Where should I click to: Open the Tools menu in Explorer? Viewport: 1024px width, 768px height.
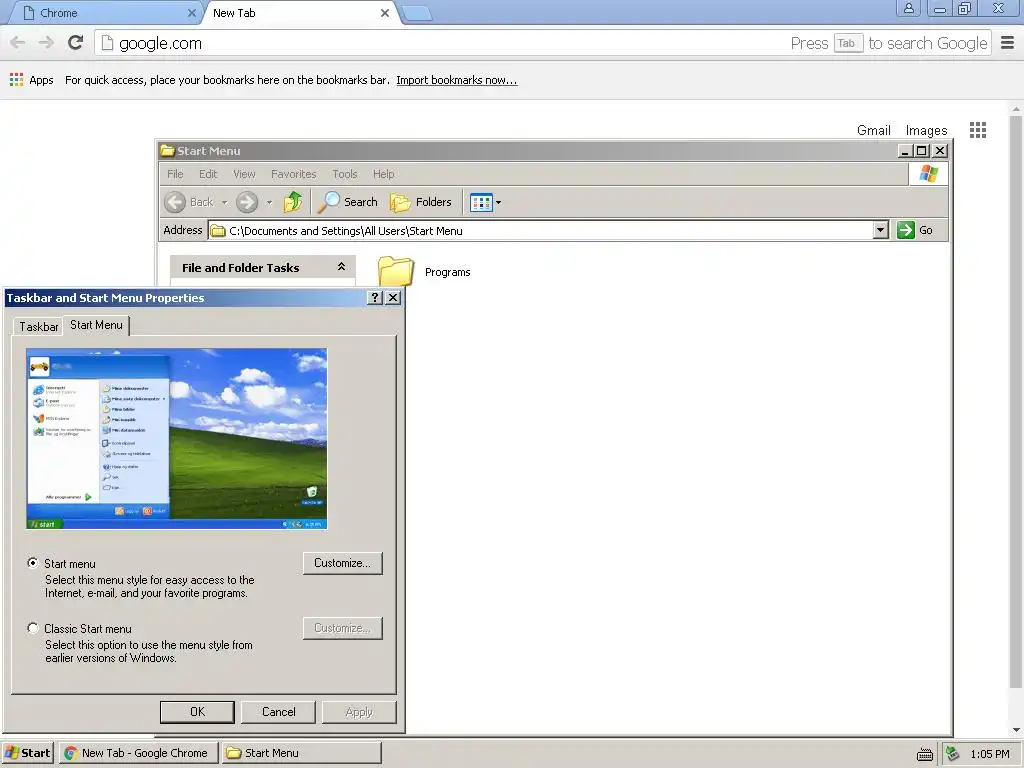(345, 174)
